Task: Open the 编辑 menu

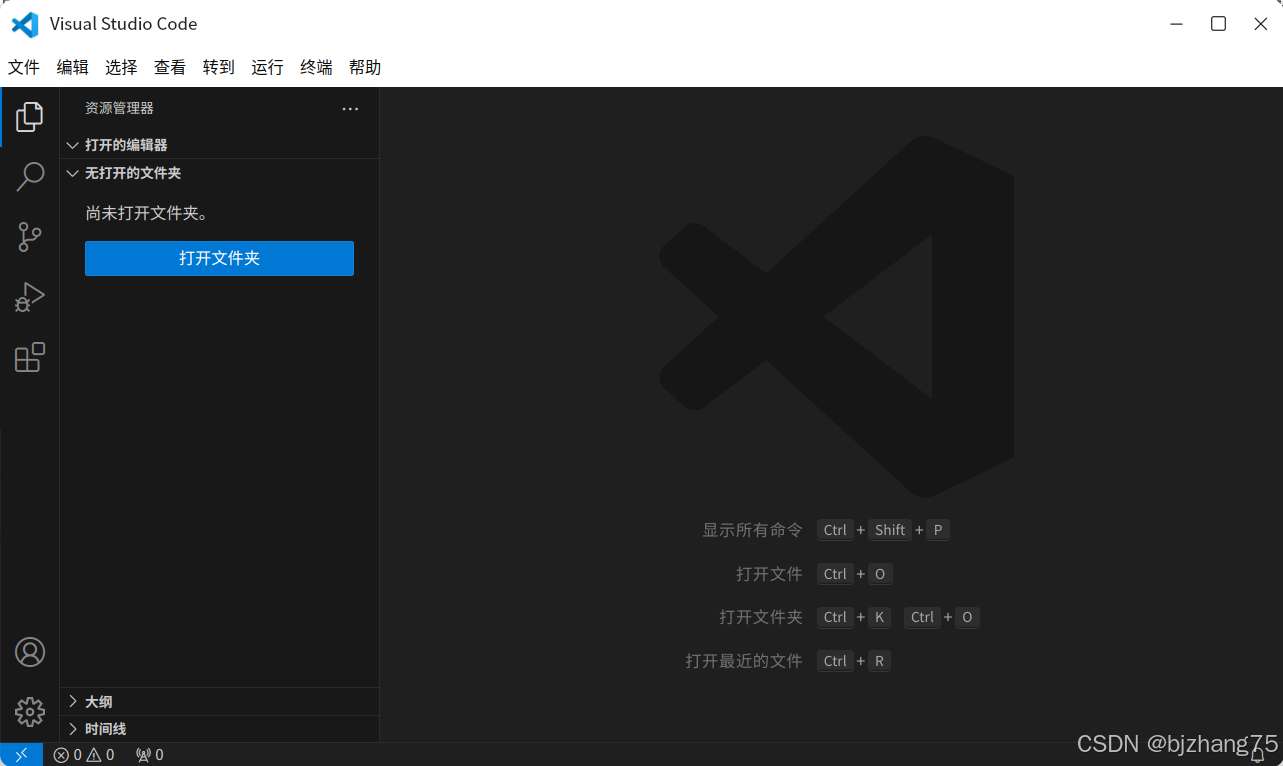Action: click(x=73, y=67)
